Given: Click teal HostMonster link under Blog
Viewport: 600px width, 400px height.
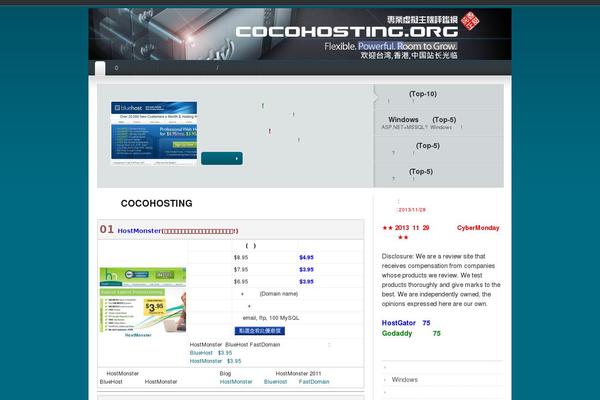Looking at the screenshot, I should 236,382.
